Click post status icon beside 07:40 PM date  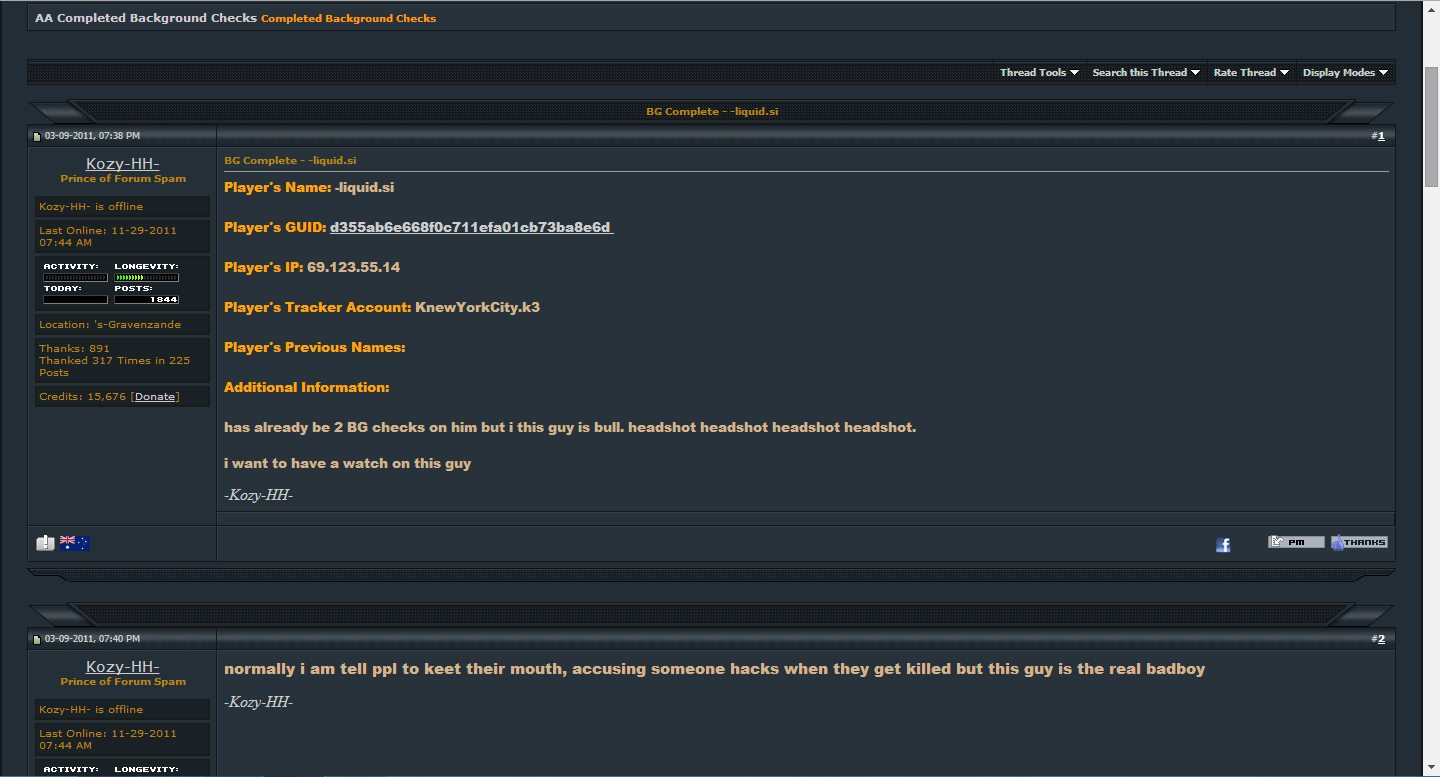tap(37, 639)
